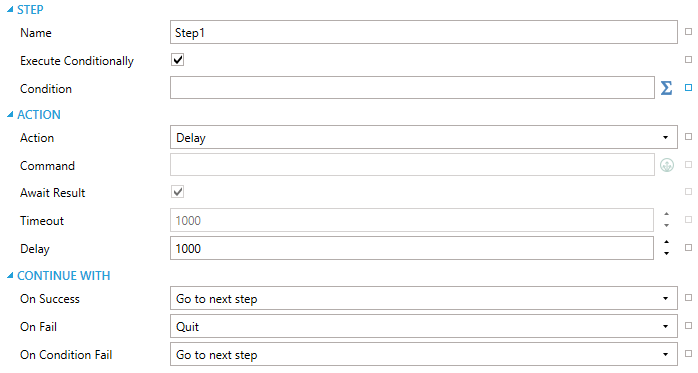Open the Condition expression editor sigma icon
Image resolution: width=698 pixels, height=373 pixels.
point(666,88)
